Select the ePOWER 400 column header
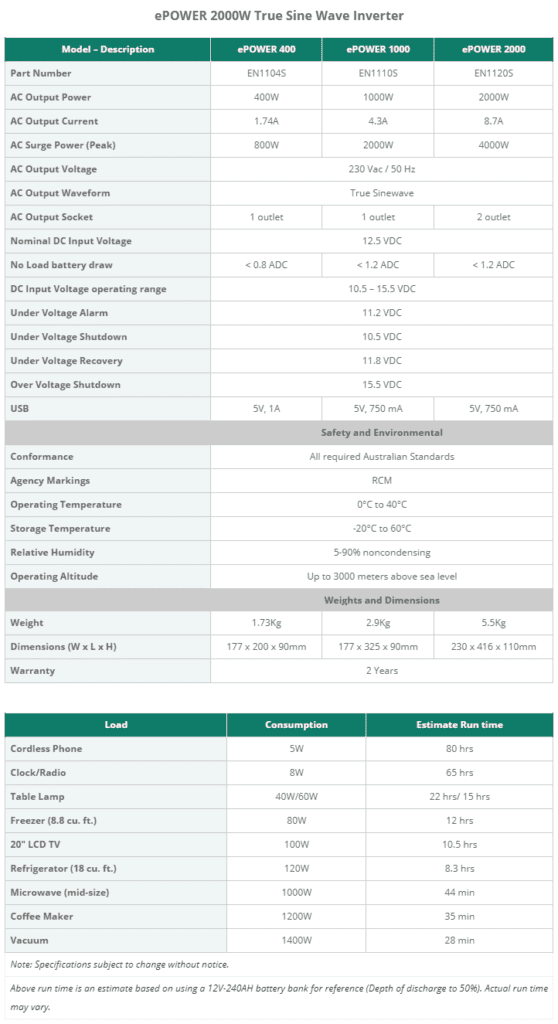The image size is (558, 1024). point(266,49)
